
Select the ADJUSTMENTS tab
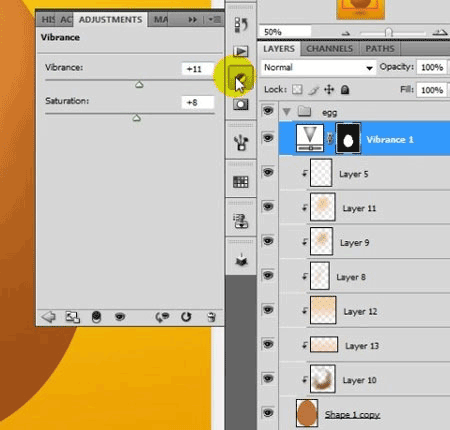click(x=110, y=20)
